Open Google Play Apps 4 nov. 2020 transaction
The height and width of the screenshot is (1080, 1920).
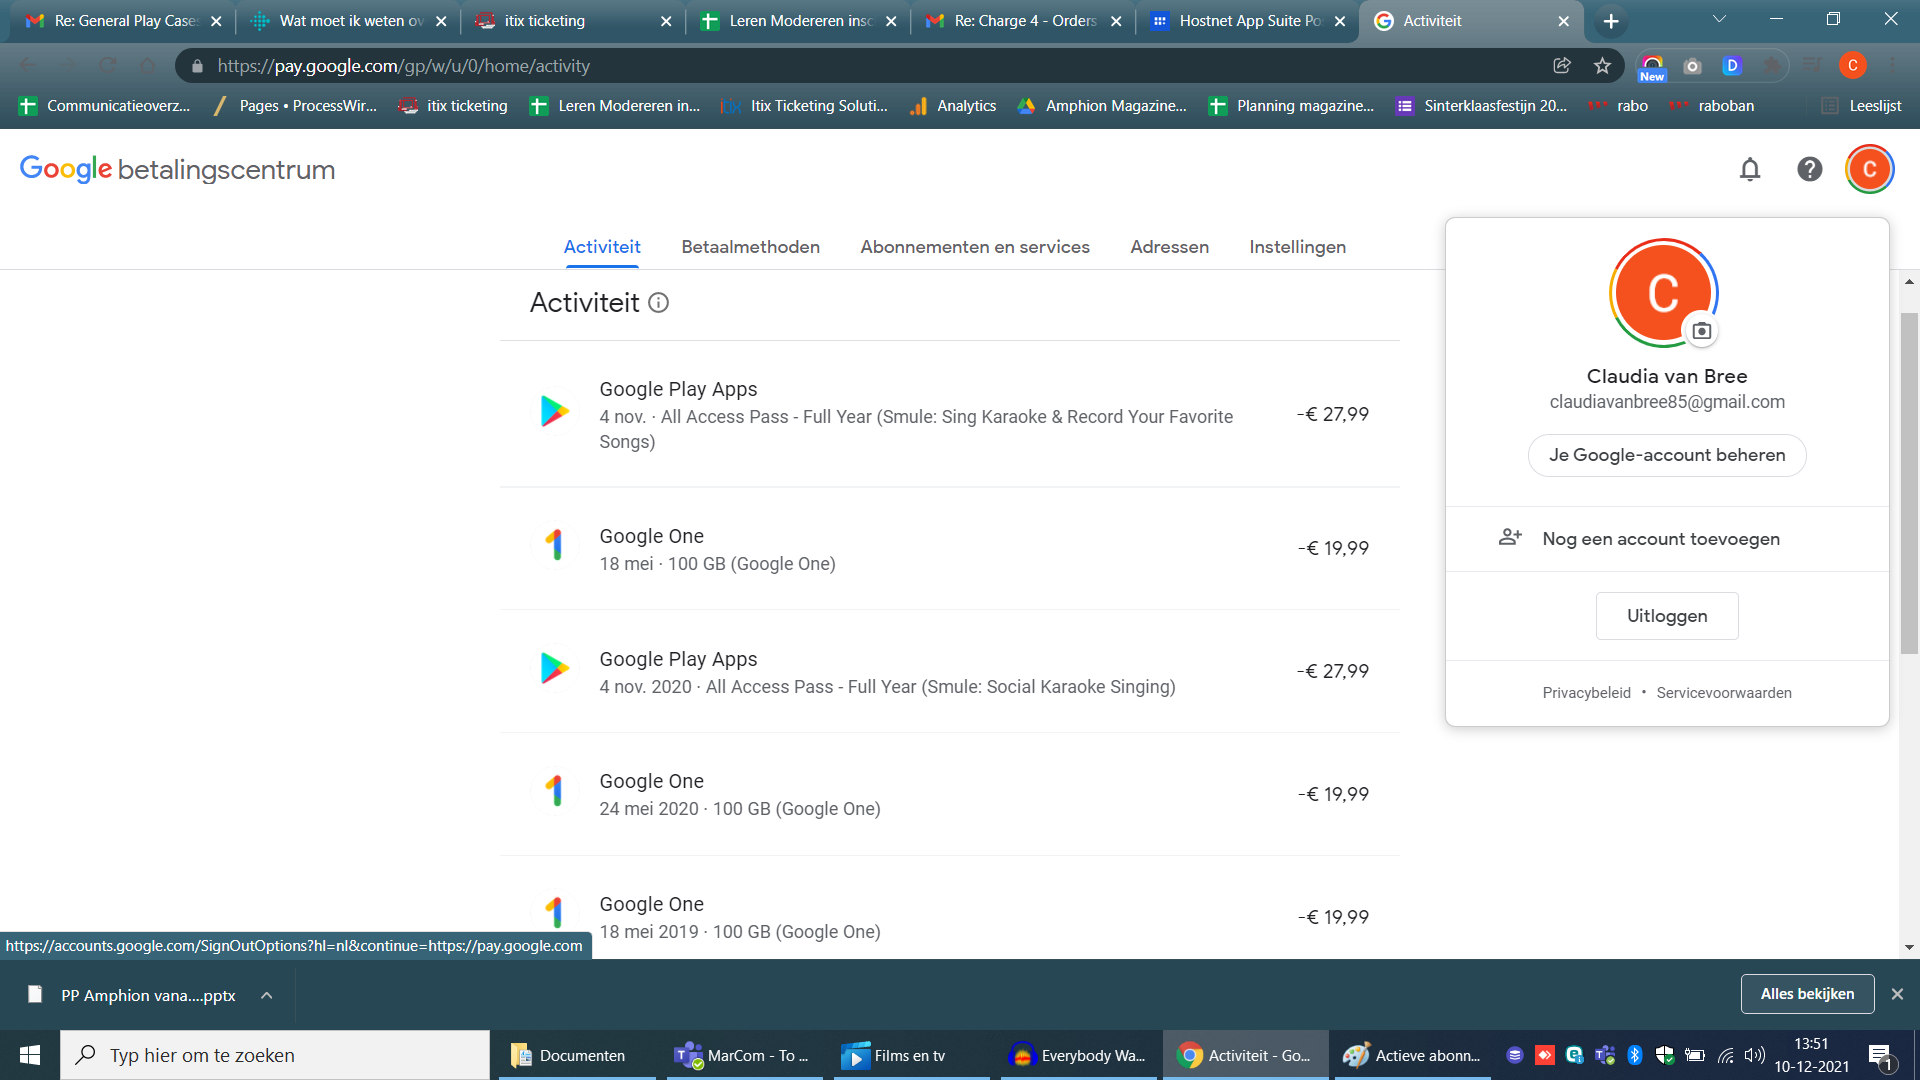pyautogui.click(x=949, y=671)
